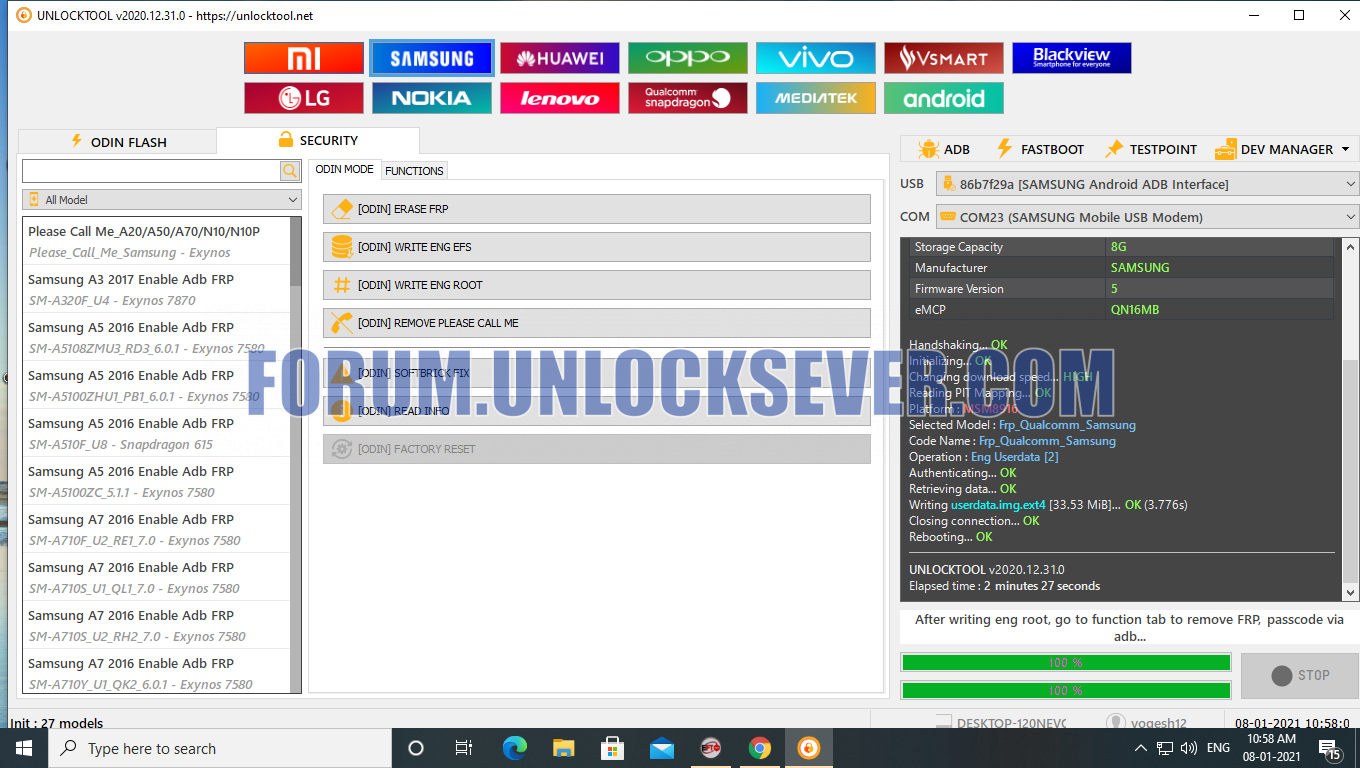This screenshot has width=1360, height=768.
Task: Select model SM-A510F_U8 Snapdragon 615
Action: click(157, 433)
